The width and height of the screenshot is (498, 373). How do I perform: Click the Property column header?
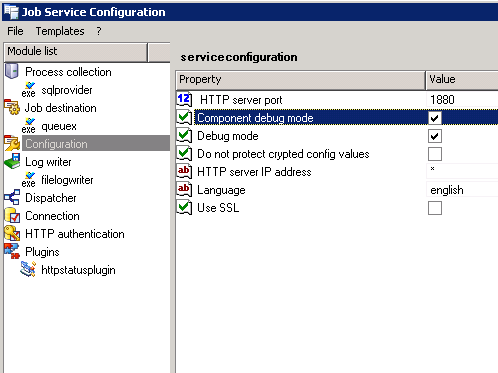(300, 80)
